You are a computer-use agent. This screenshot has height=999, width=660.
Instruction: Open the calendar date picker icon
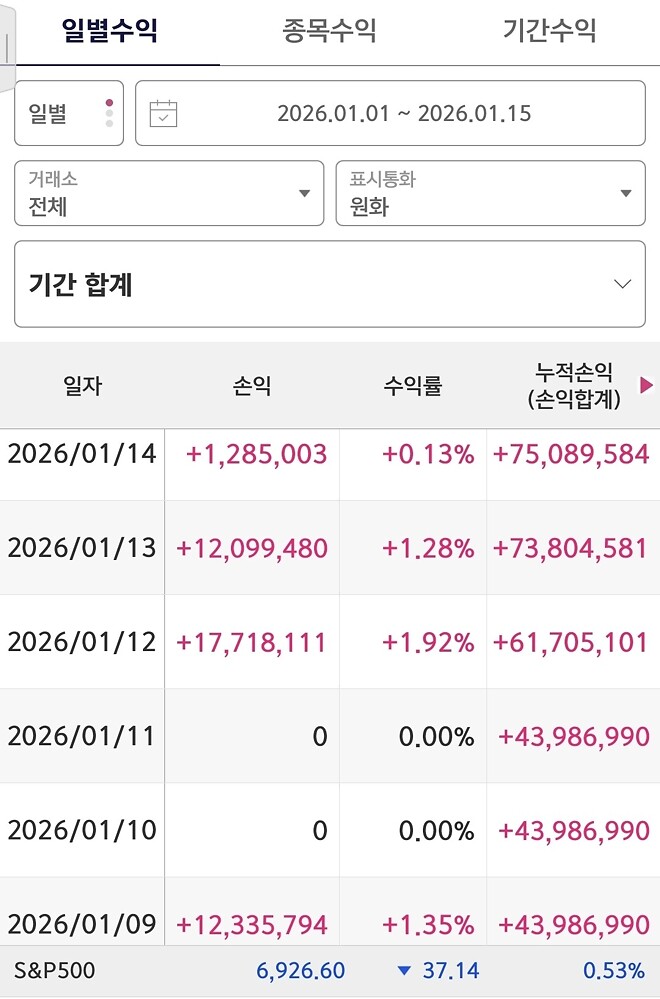click(x=165, y=112)
